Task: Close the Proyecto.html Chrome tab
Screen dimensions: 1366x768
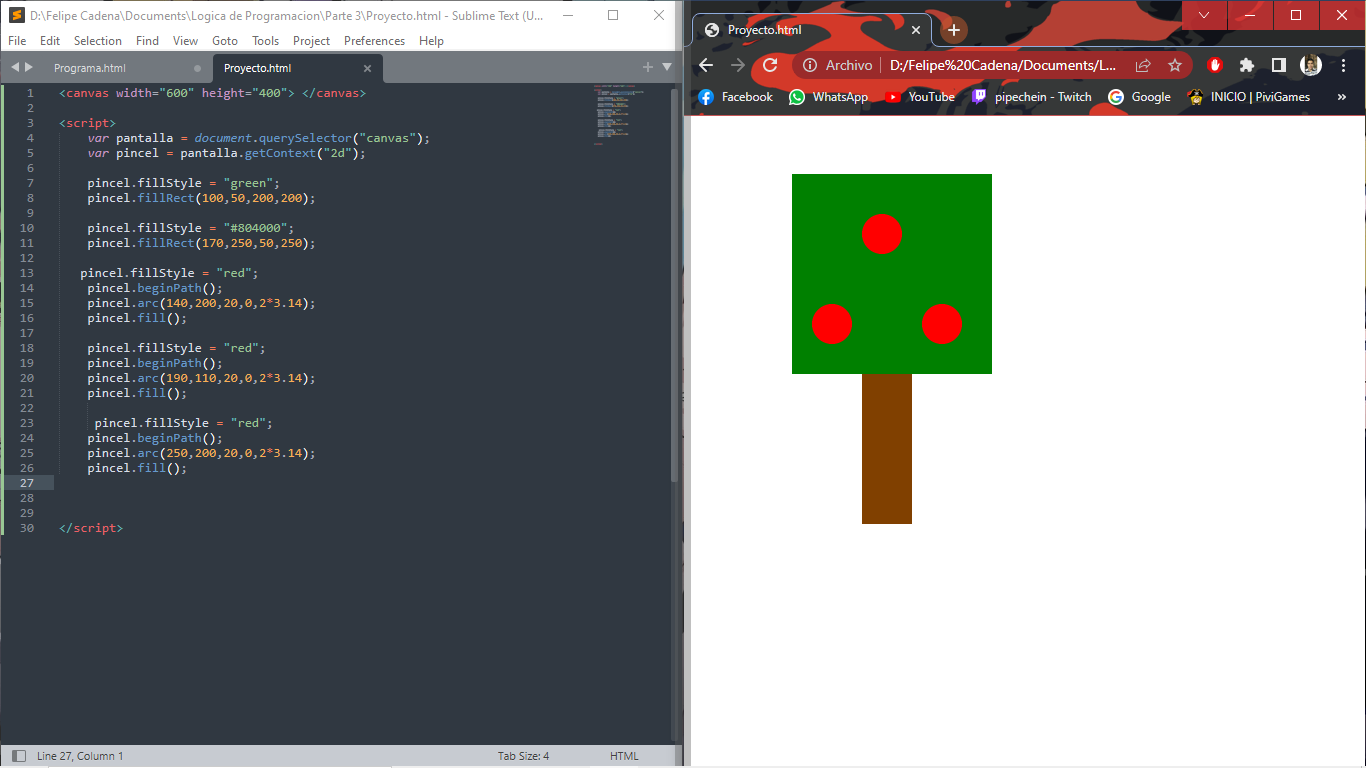Action: tap(915, 30)
